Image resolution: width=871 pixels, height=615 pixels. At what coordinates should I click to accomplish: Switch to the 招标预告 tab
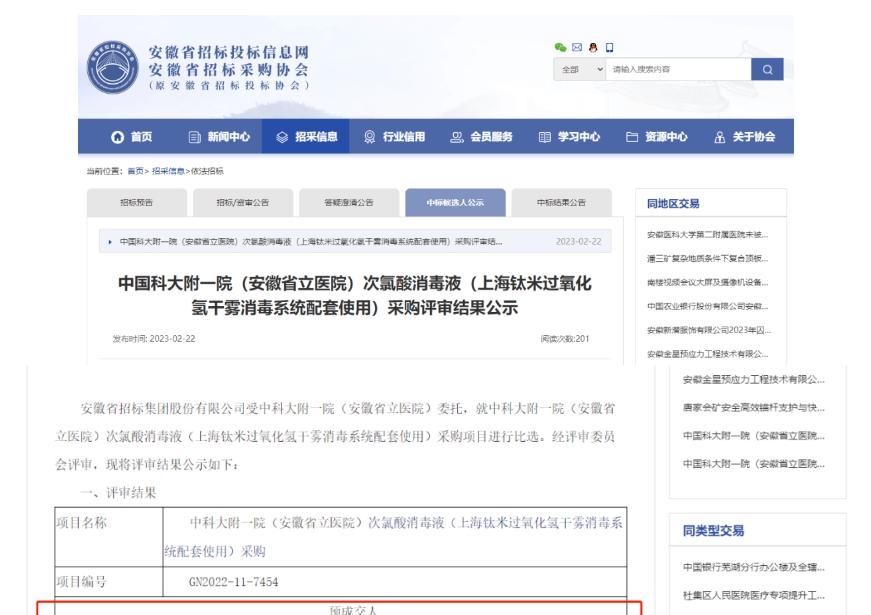(x=137, y=202)
